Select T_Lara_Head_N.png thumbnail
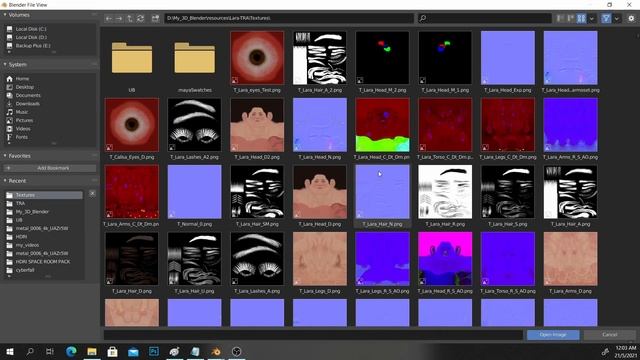Image resolution: width=640 pixels, height=360 pixels. (320, 125)
